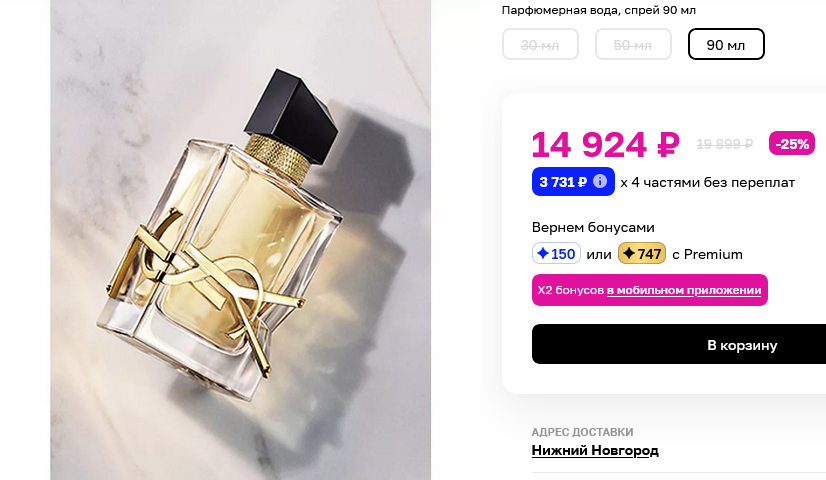Select the 50 мл volume option

[633, 44]
